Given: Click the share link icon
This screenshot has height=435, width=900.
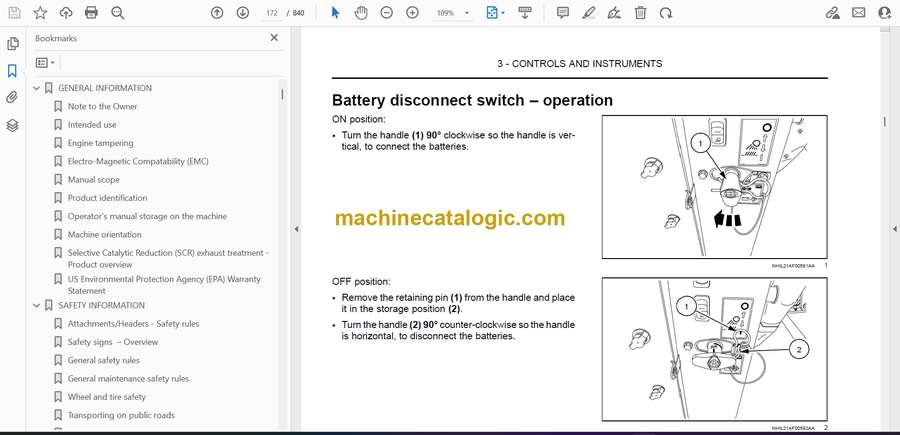Looking at the screenshot, I should (832, 13).
